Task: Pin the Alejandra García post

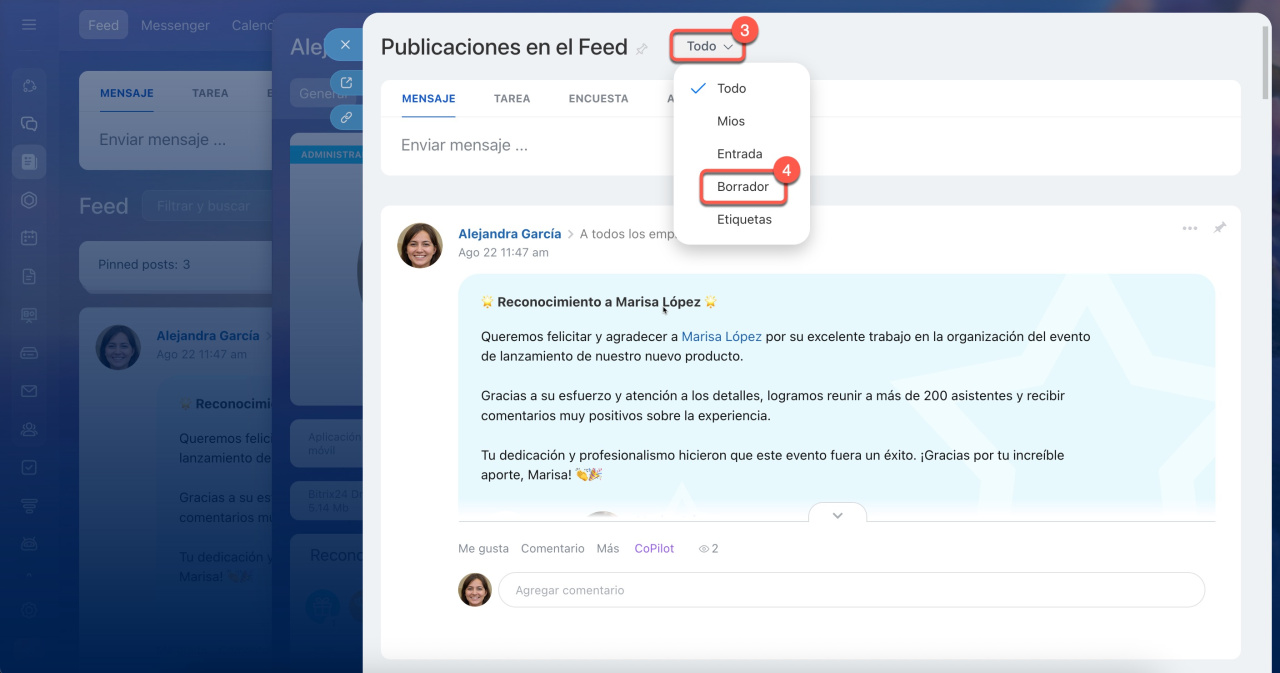Action: (1219, 228)
